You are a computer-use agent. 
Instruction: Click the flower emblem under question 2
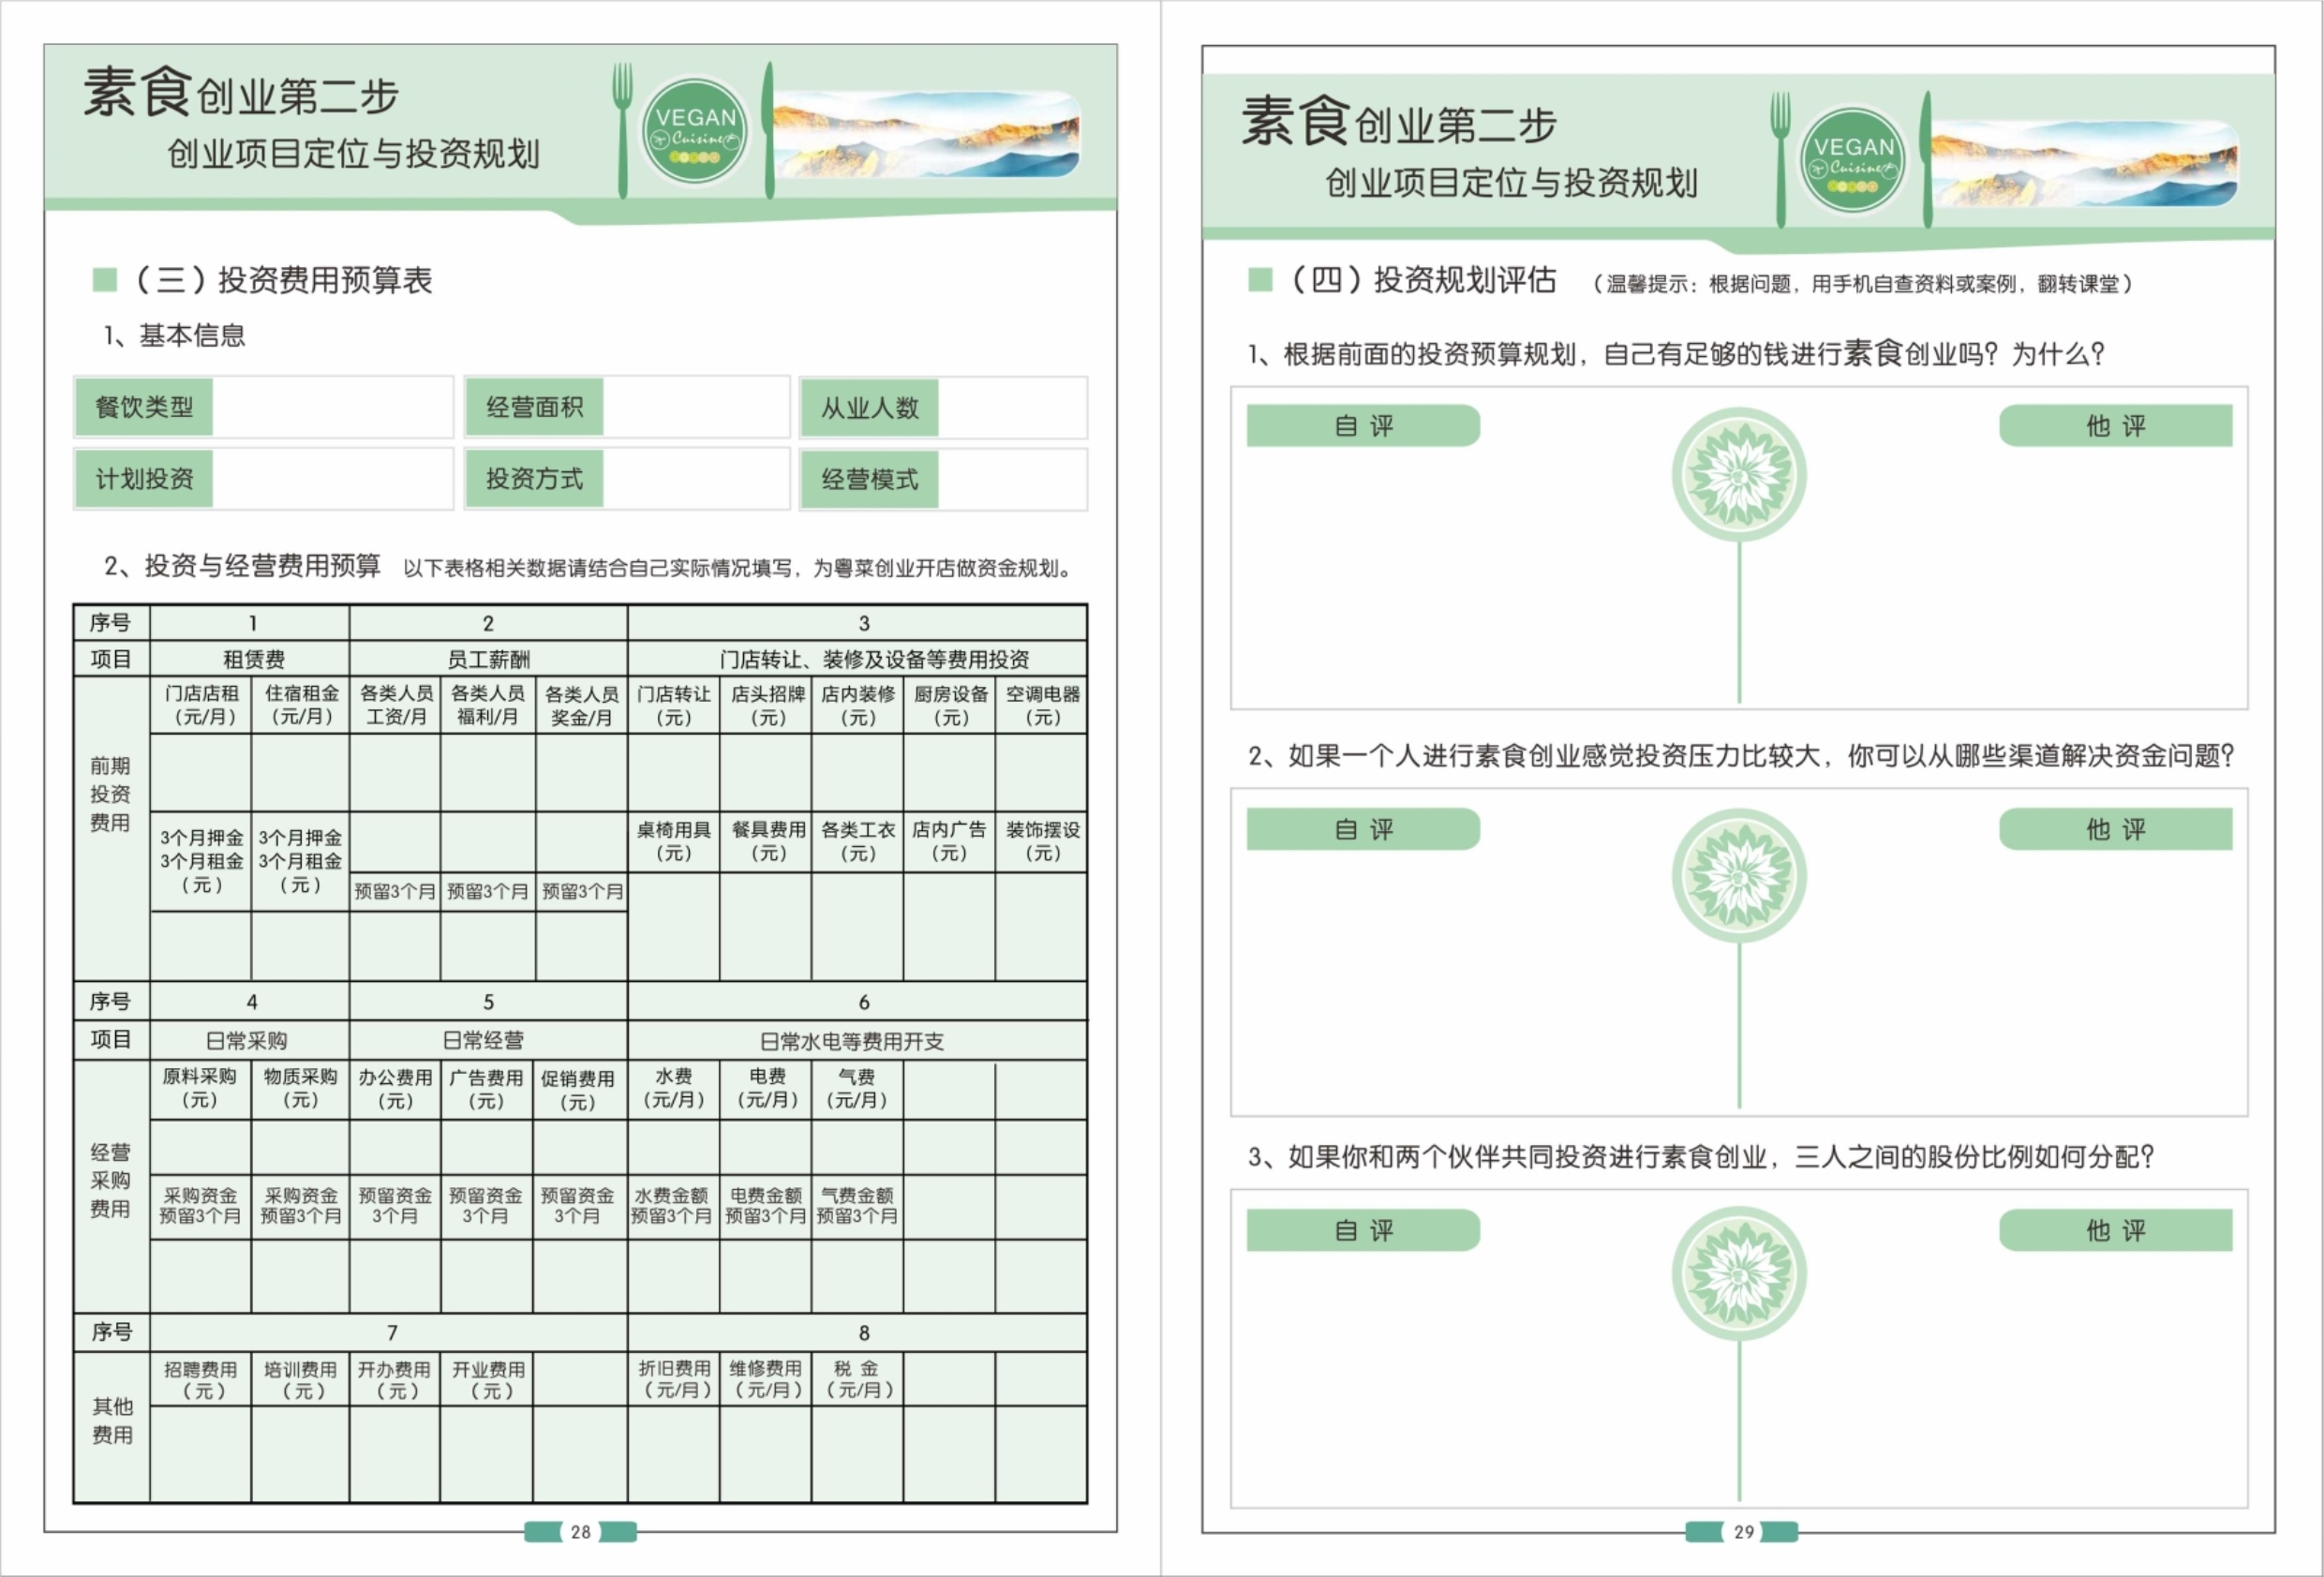[x=1739, y=876]
